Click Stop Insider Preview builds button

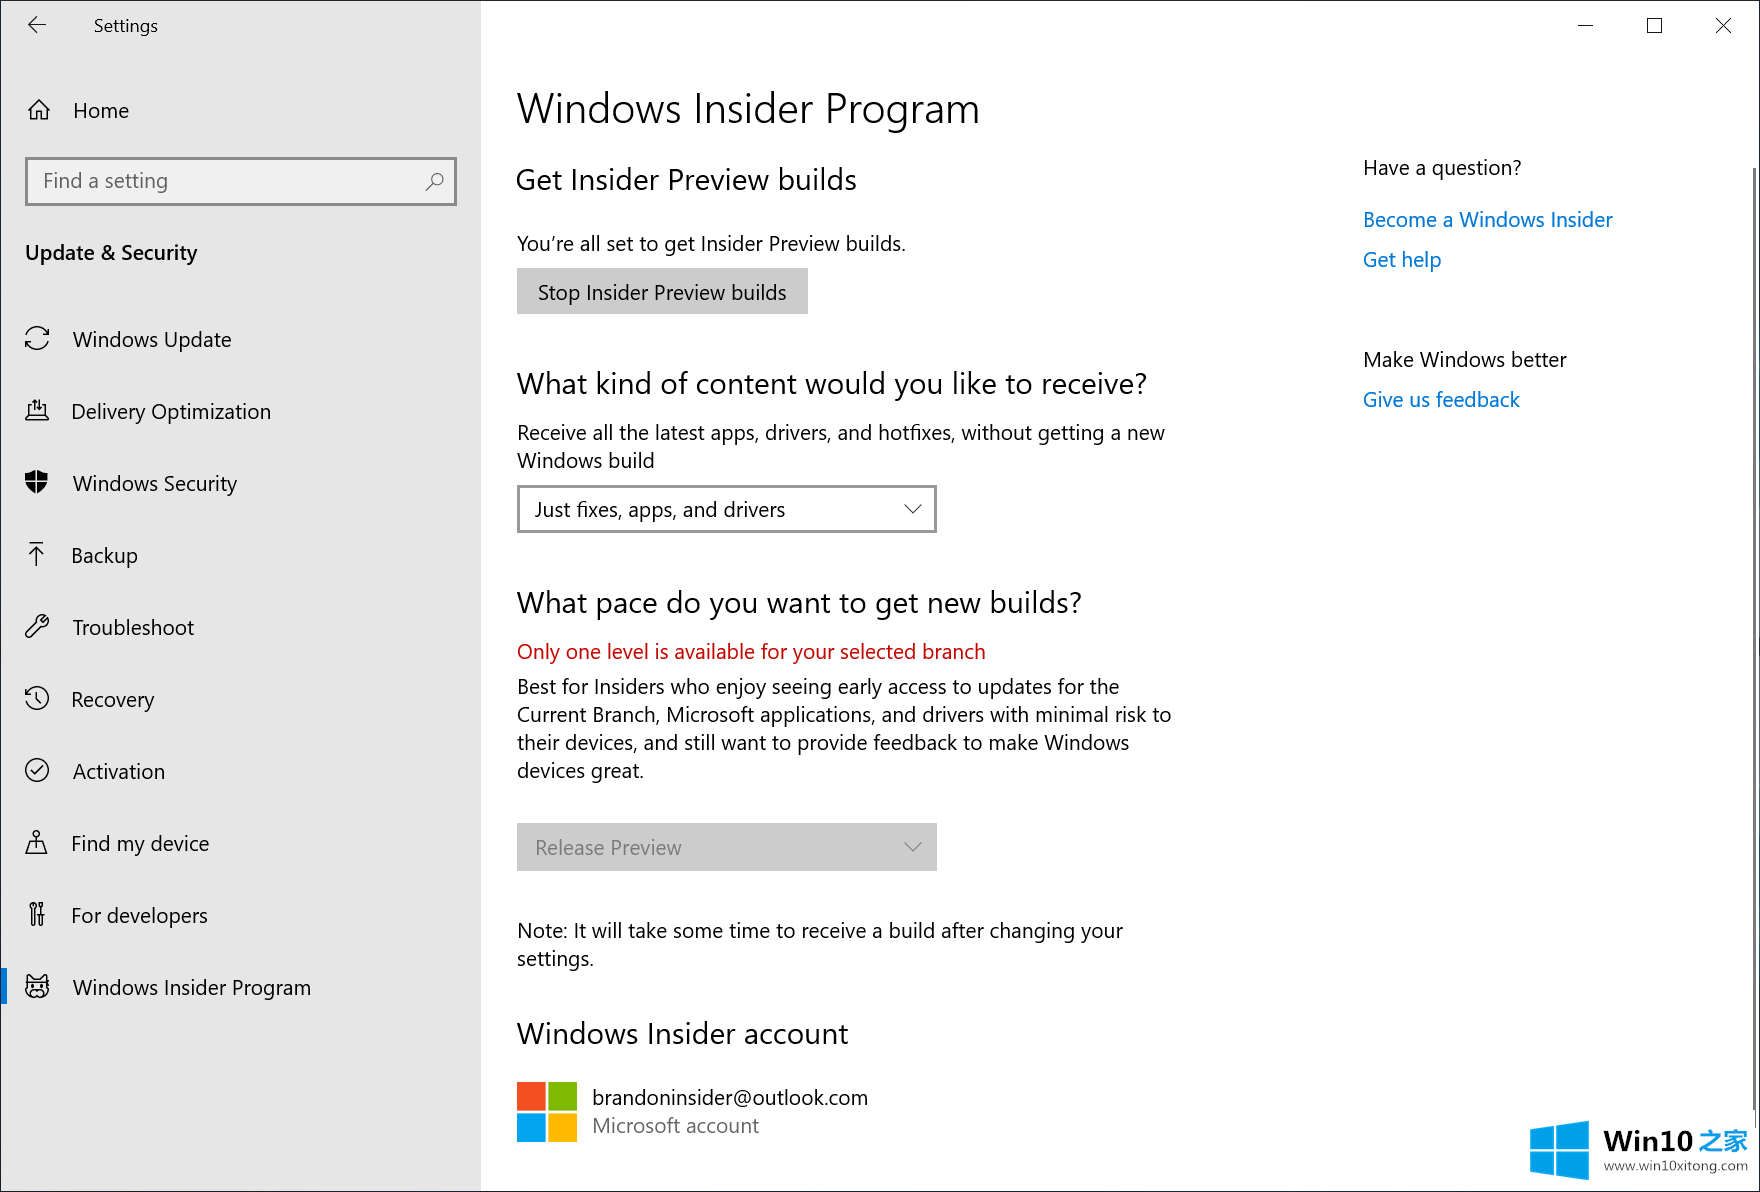[x=662, y=292]
